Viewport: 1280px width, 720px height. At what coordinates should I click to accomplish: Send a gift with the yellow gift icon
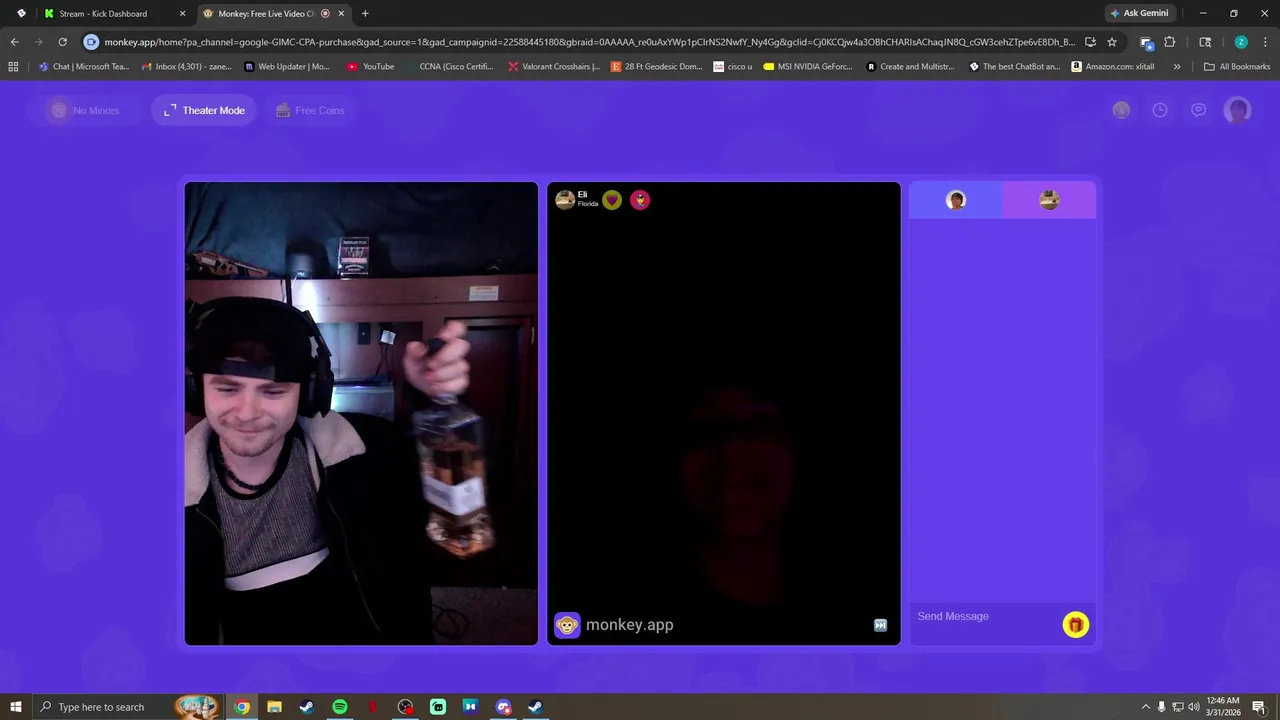coord(1075,625)
